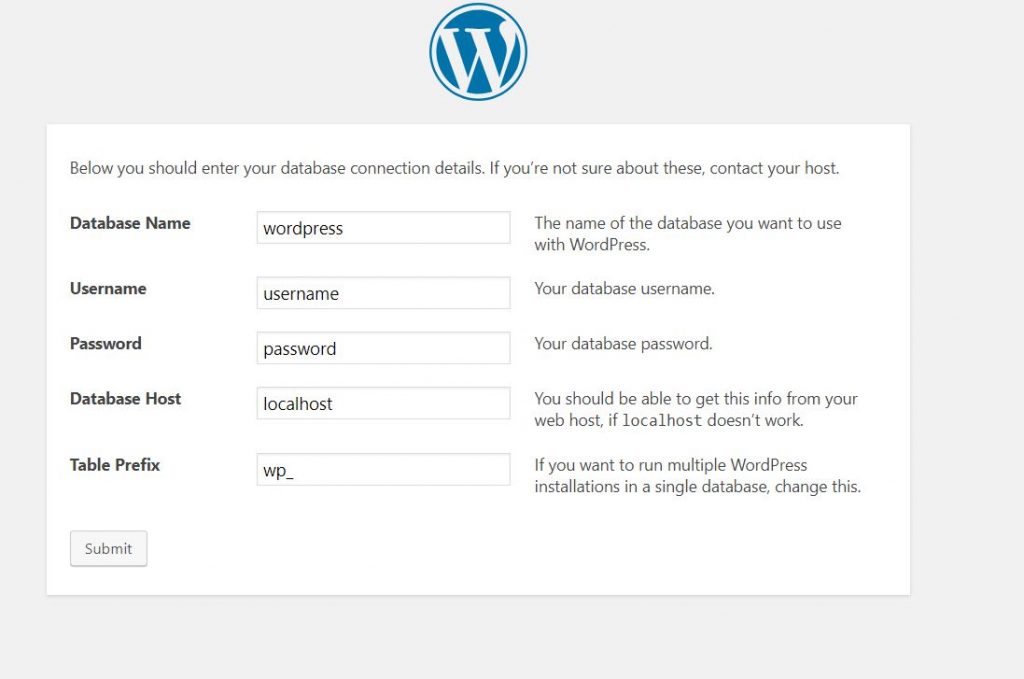This screenshot has width=1024, height=679.
Task: Click the 'contact your host' phrase in intro
Action: 773,168
